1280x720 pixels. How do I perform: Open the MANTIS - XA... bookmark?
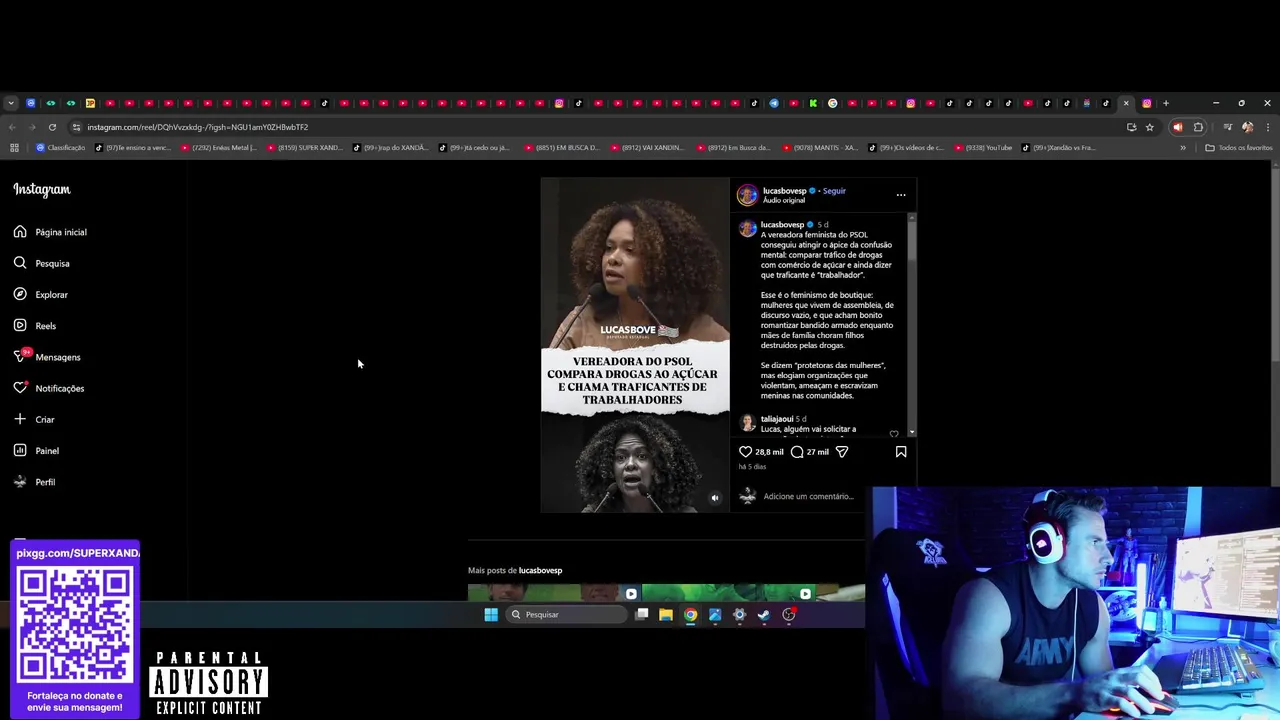pyautogui.click(x=820, y=148)
